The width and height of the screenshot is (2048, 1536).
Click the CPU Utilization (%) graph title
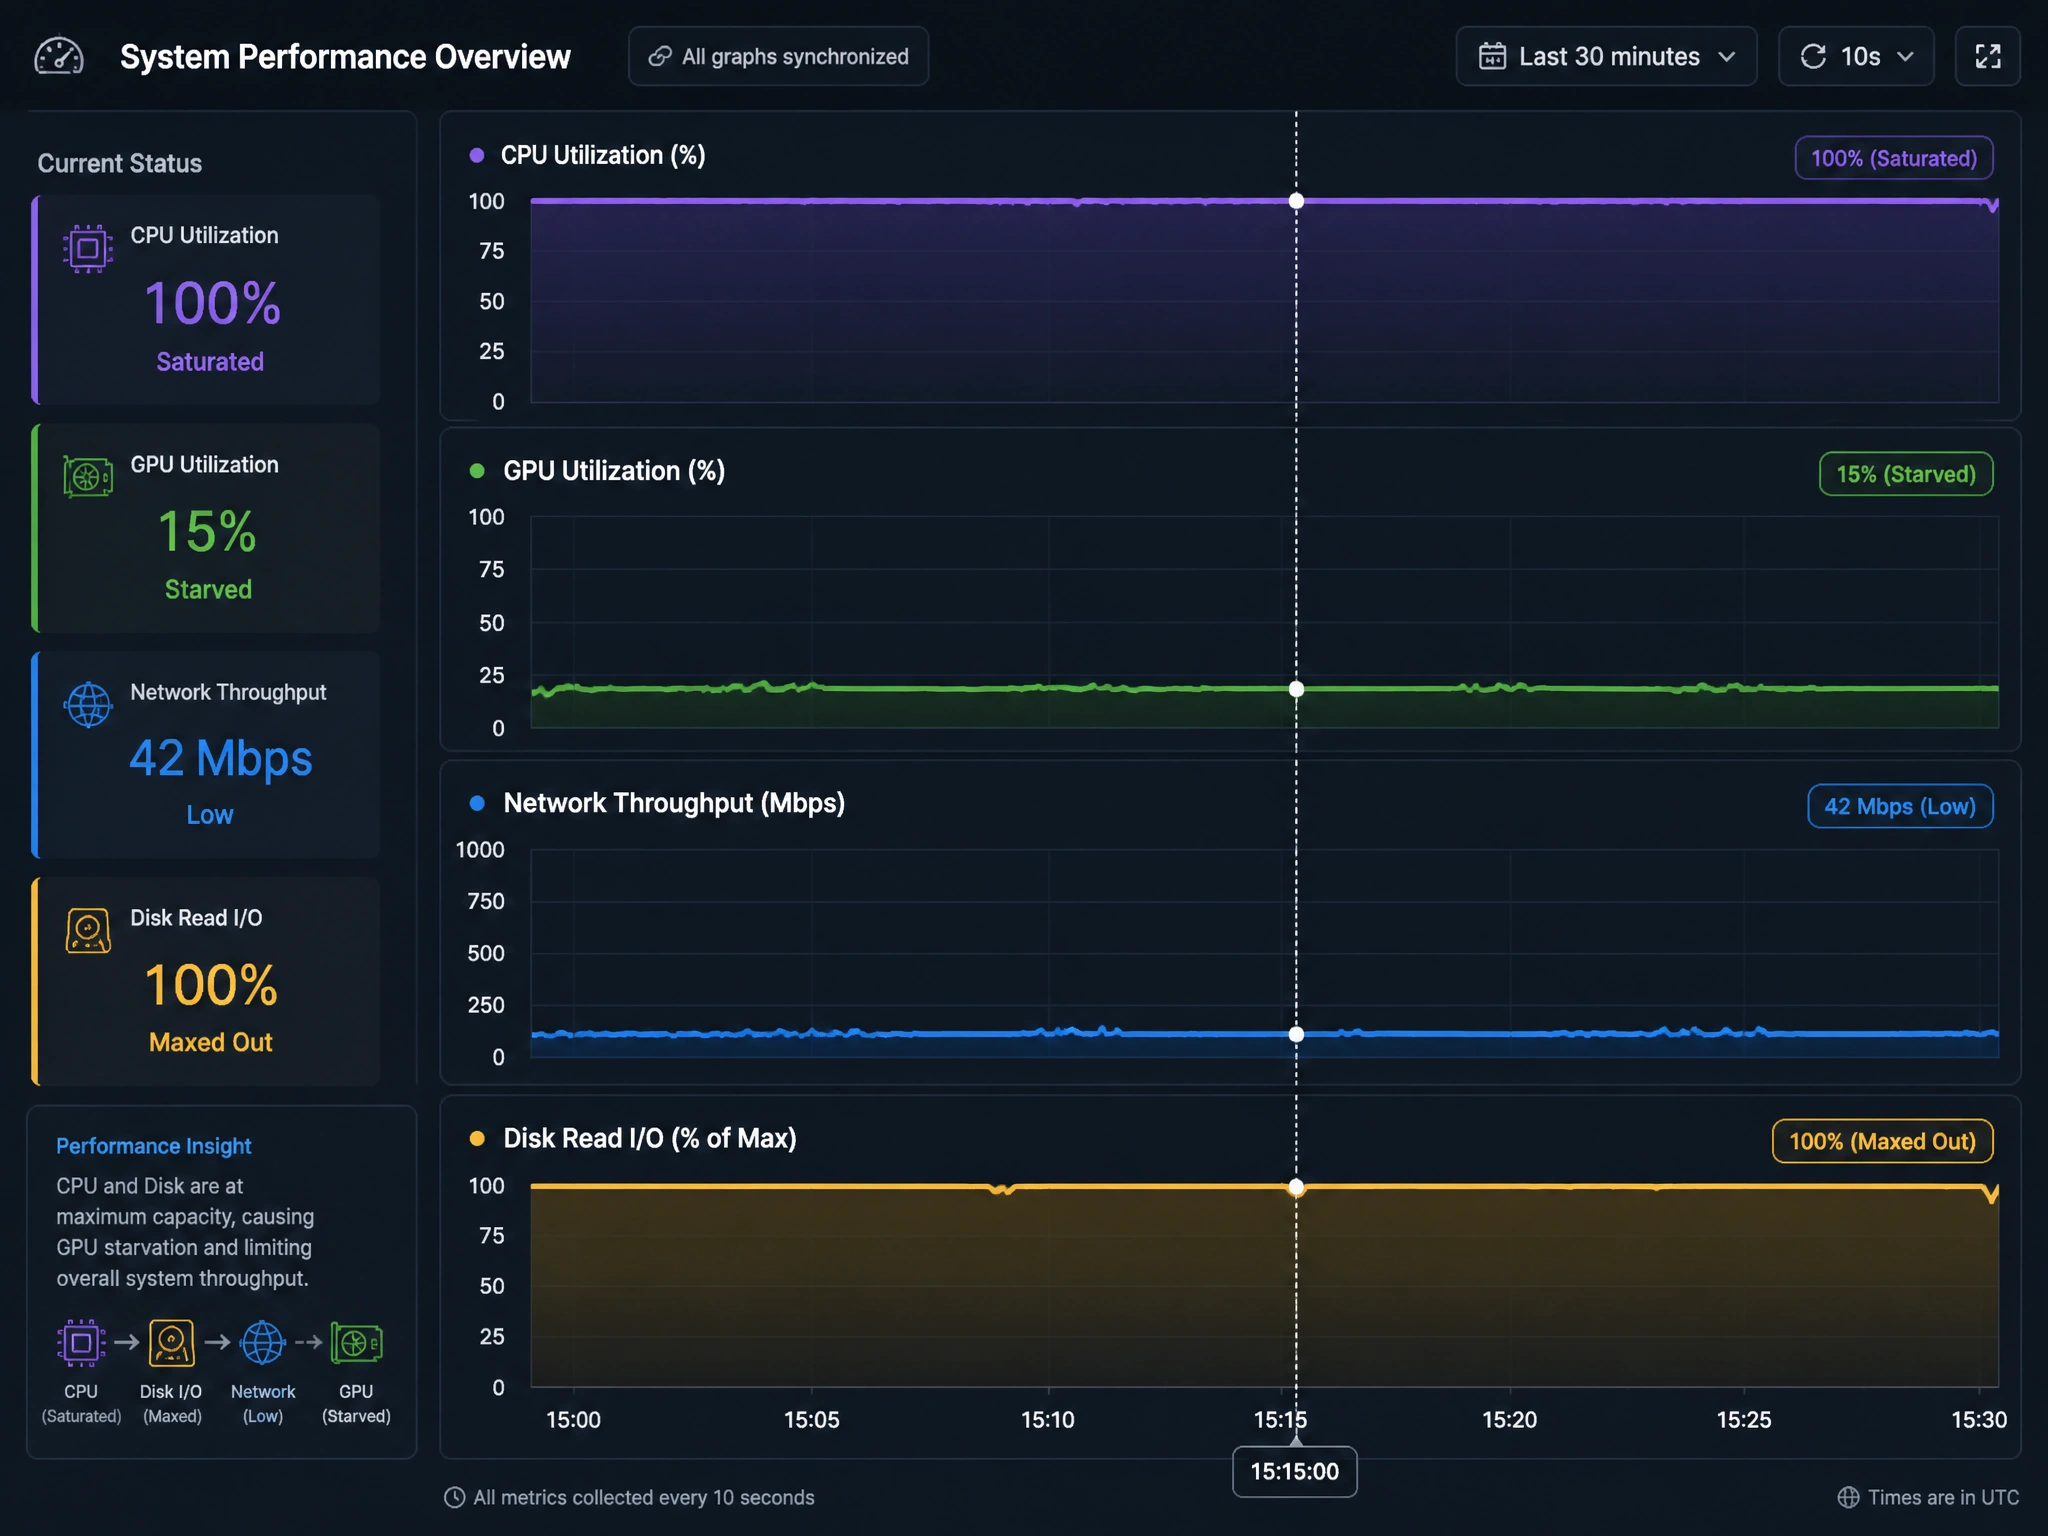click(x=603, y=155)
